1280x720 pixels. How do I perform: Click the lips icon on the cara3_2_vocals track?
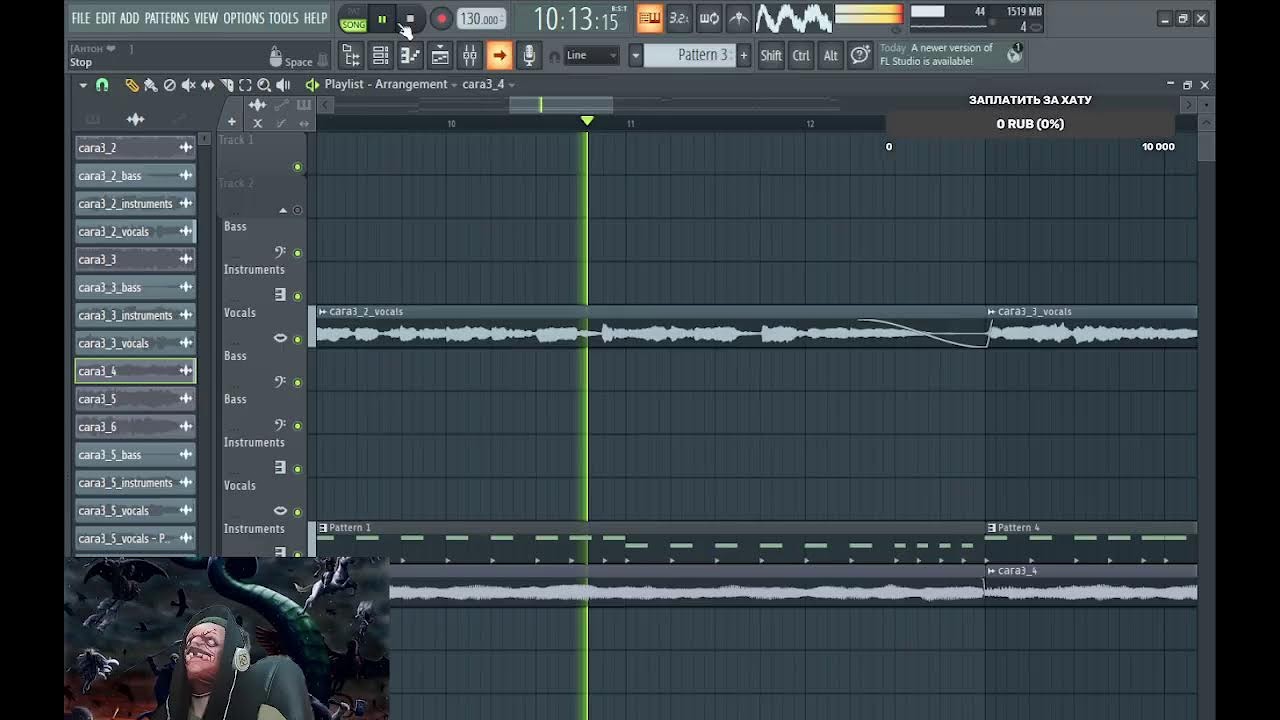pyautogui.click(x=280, y=338)
